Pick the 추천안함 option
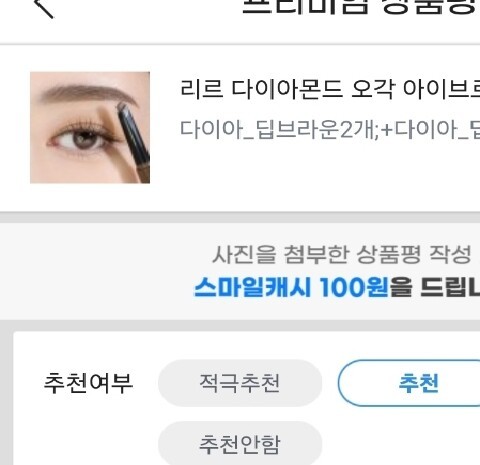 (240, 443)
